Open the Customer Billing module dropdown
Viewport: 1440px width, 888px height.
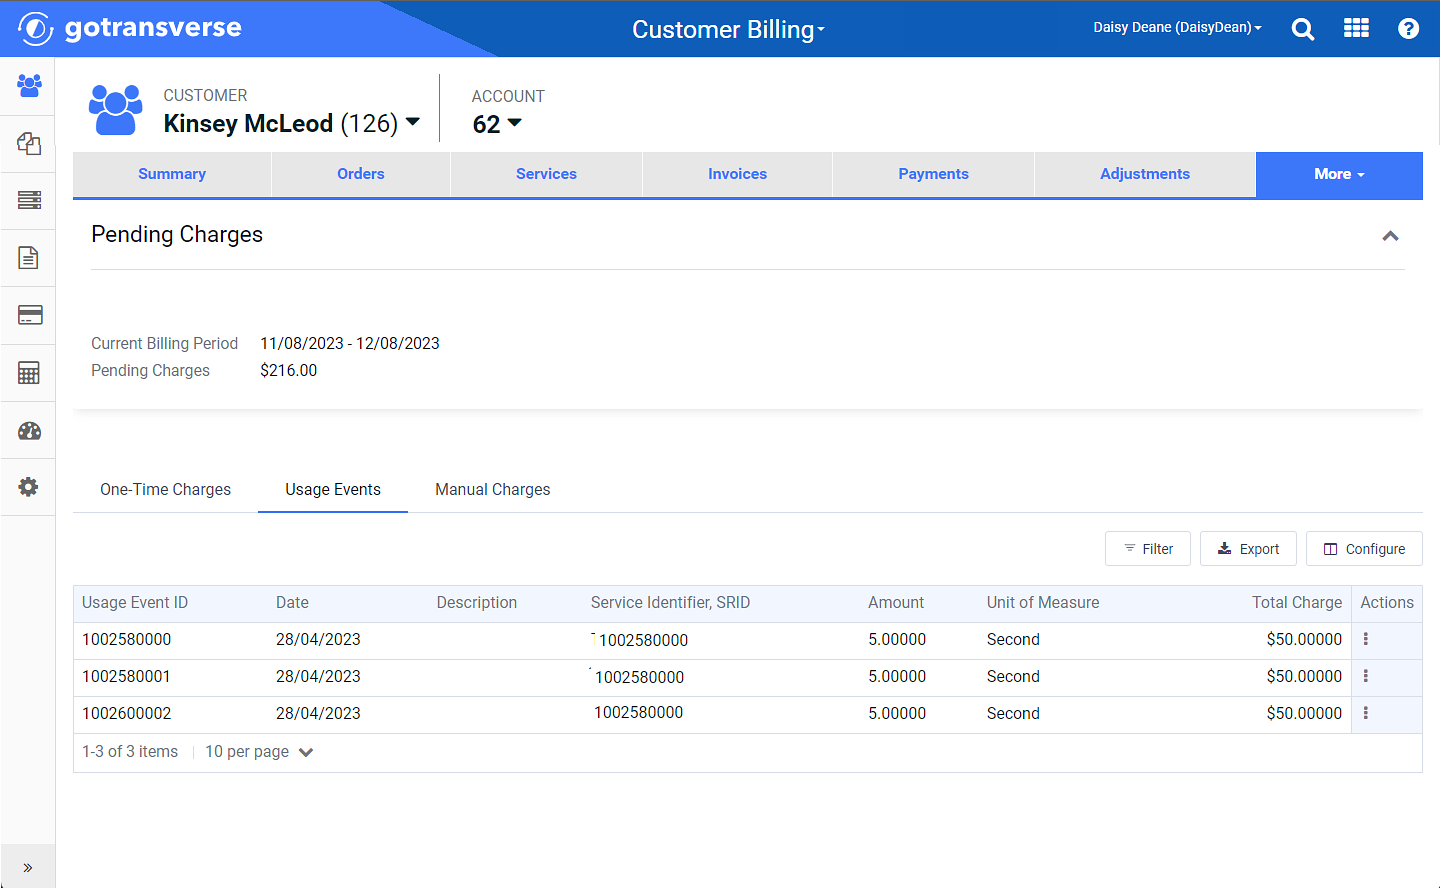(728, 29)
